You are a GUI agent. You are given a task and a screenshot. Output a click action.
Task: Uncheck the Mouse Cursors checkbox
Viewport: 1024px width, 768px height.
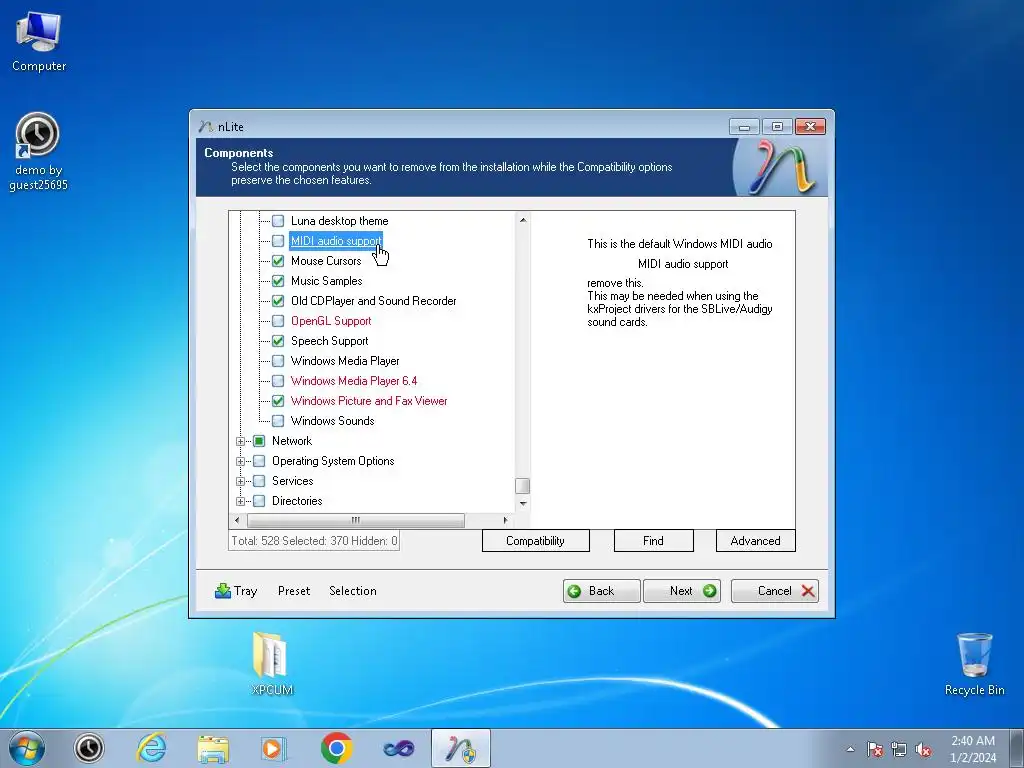[278, 261]
